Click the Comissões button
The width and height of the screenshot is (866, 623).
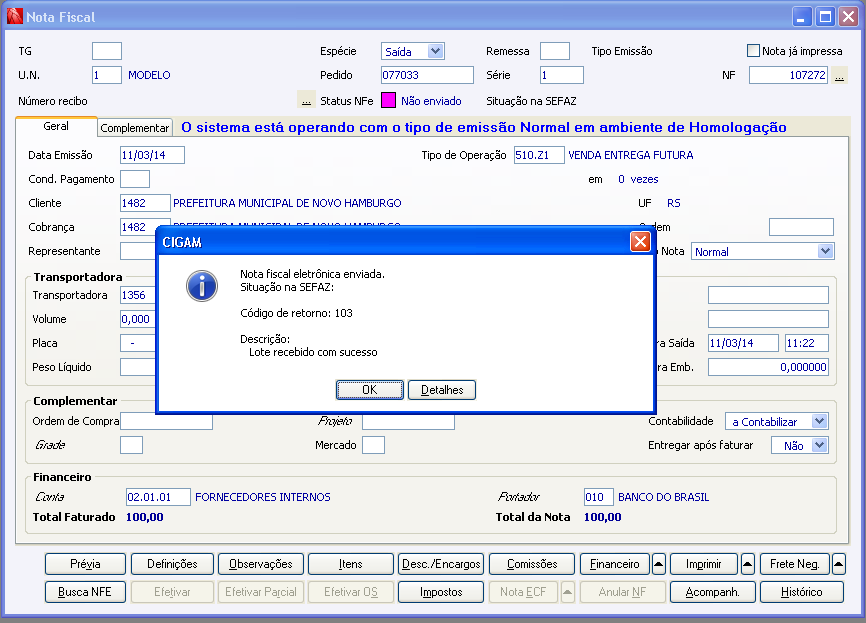click(x=532, y=564)
